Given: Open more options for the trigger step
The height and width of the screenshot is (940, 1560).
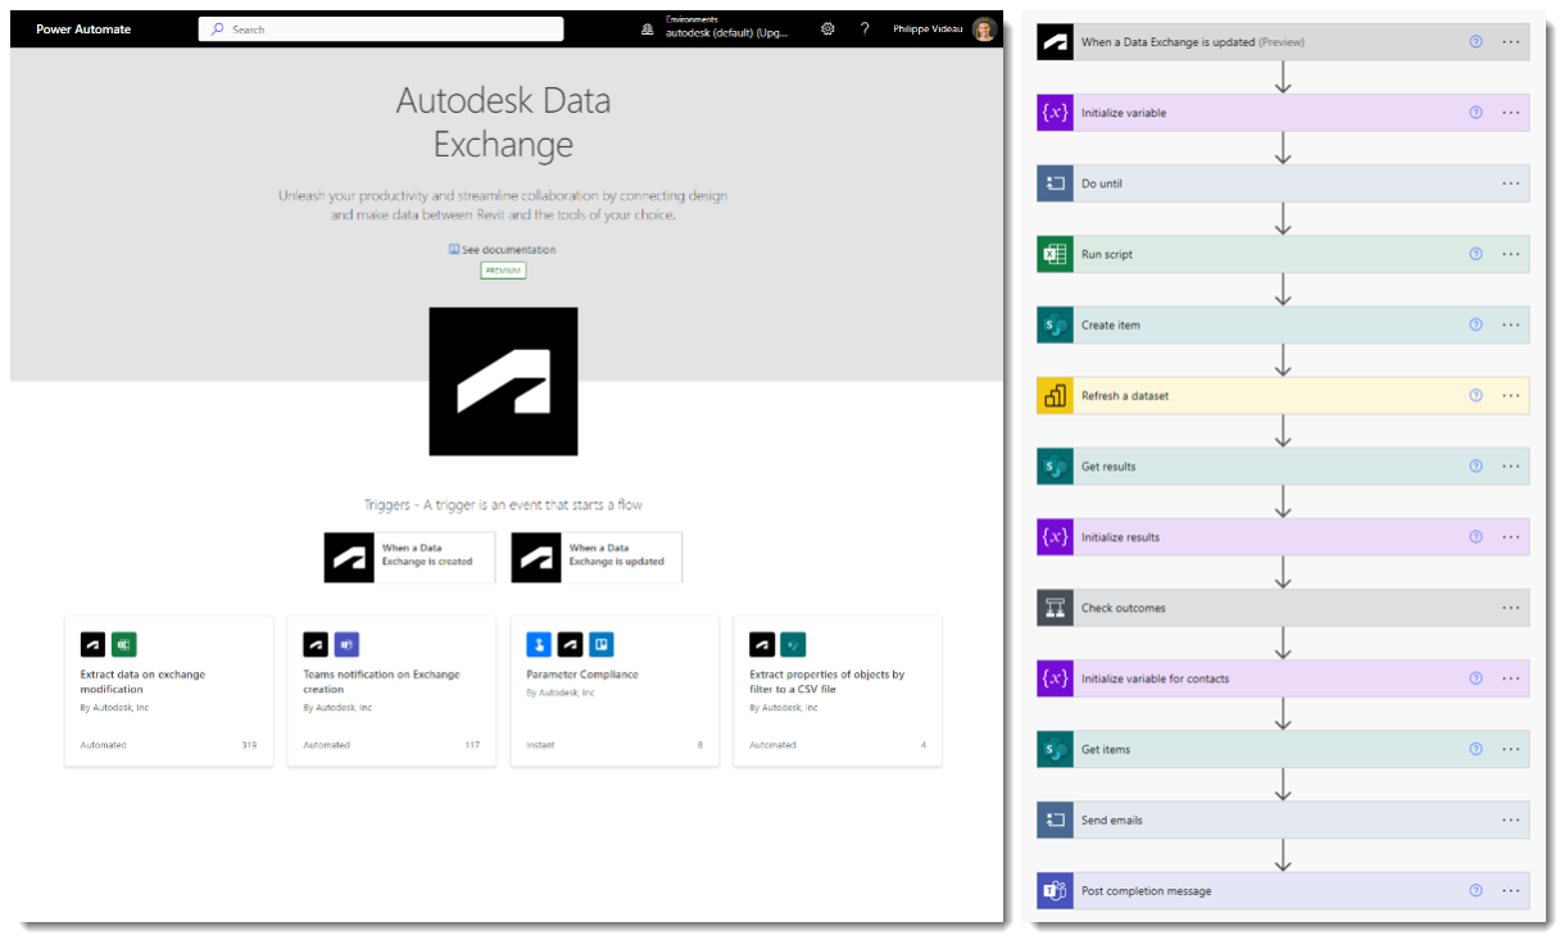Looking at the screenshot, I should point(1511,42).
